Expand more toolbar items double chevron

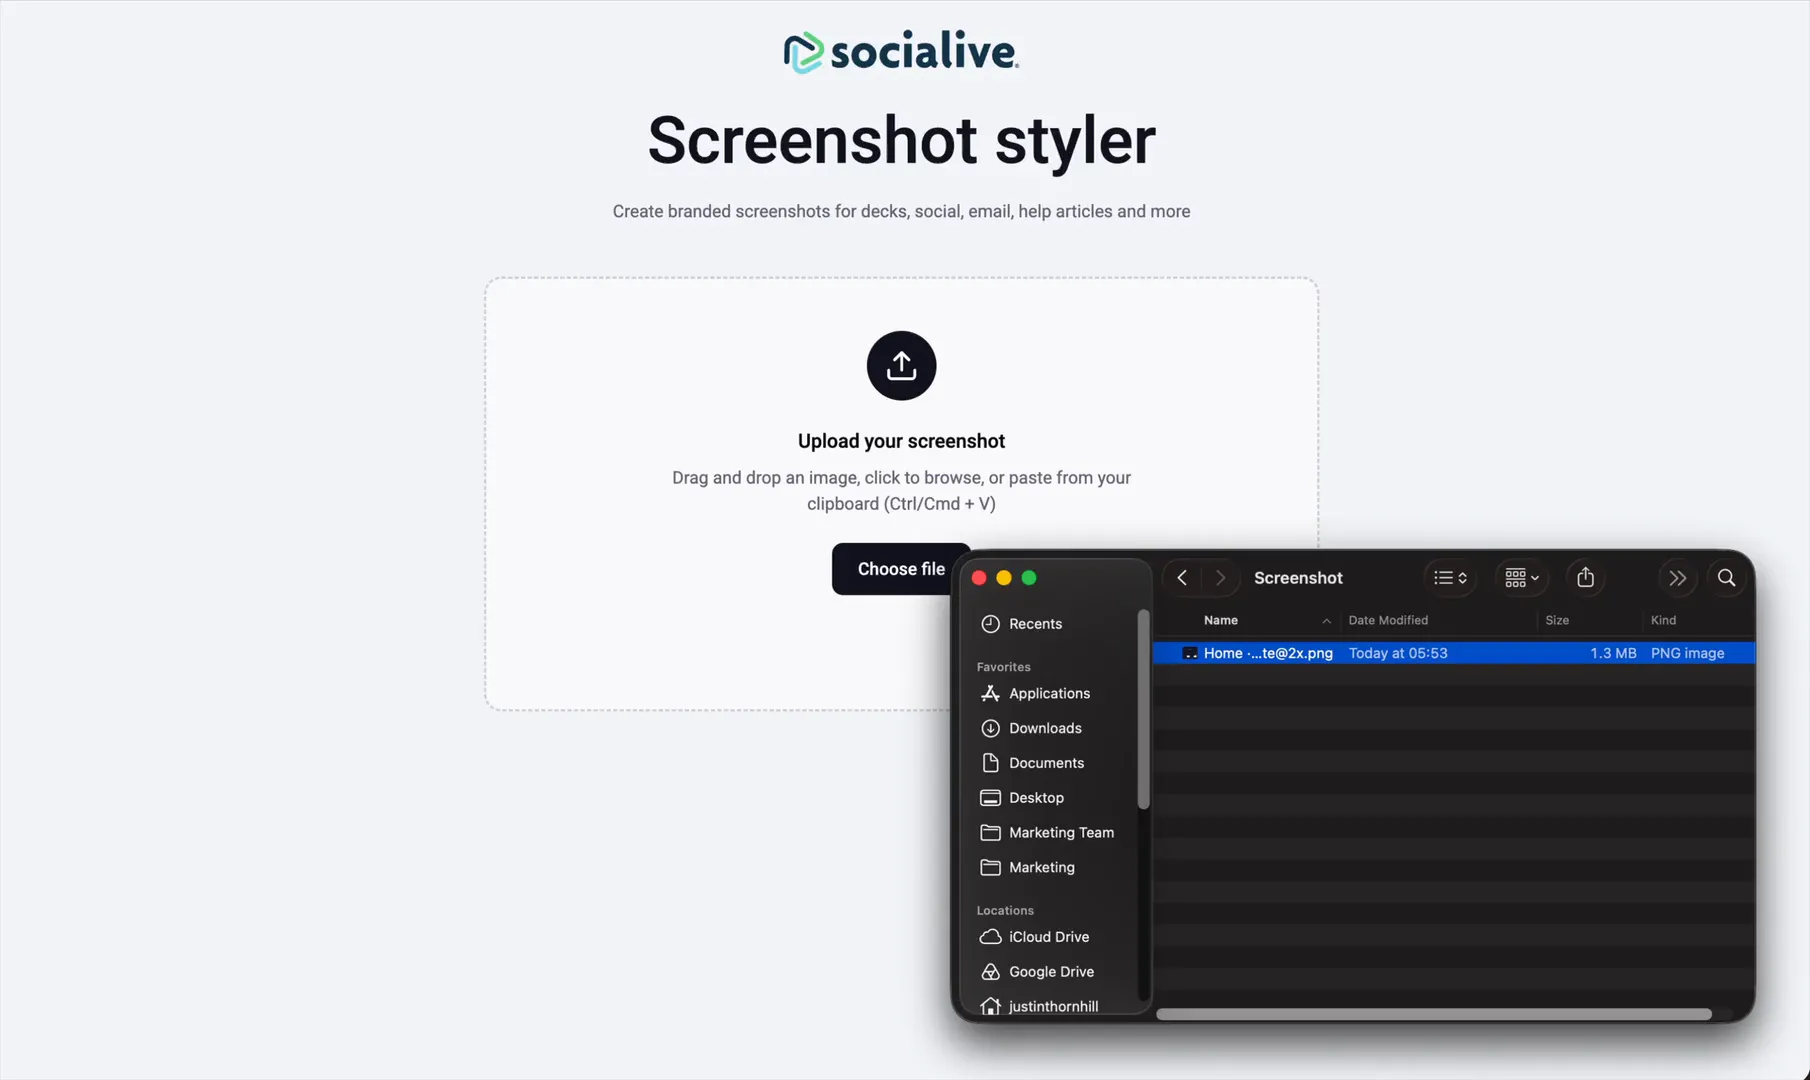pos(1677,578)
